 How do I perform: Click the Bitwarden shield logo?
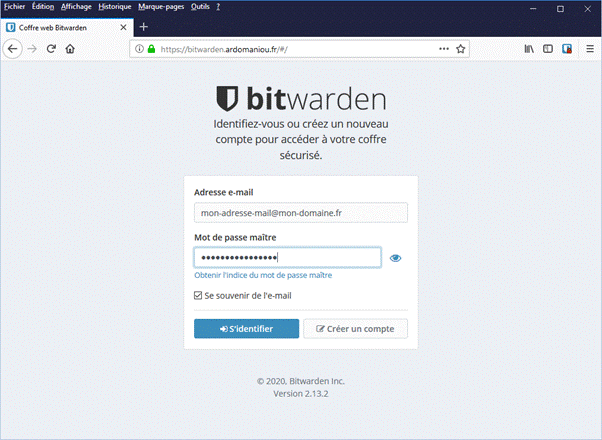pyautogui.click(x=227, y=98)
